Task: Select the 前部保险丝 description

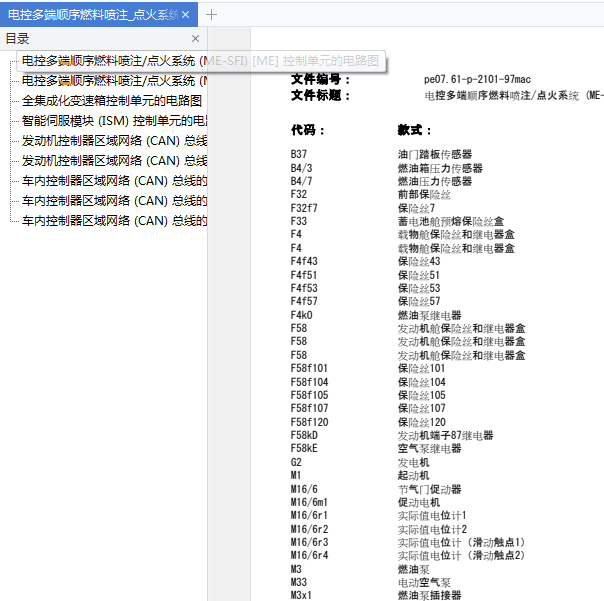Action: coord(424,194)
